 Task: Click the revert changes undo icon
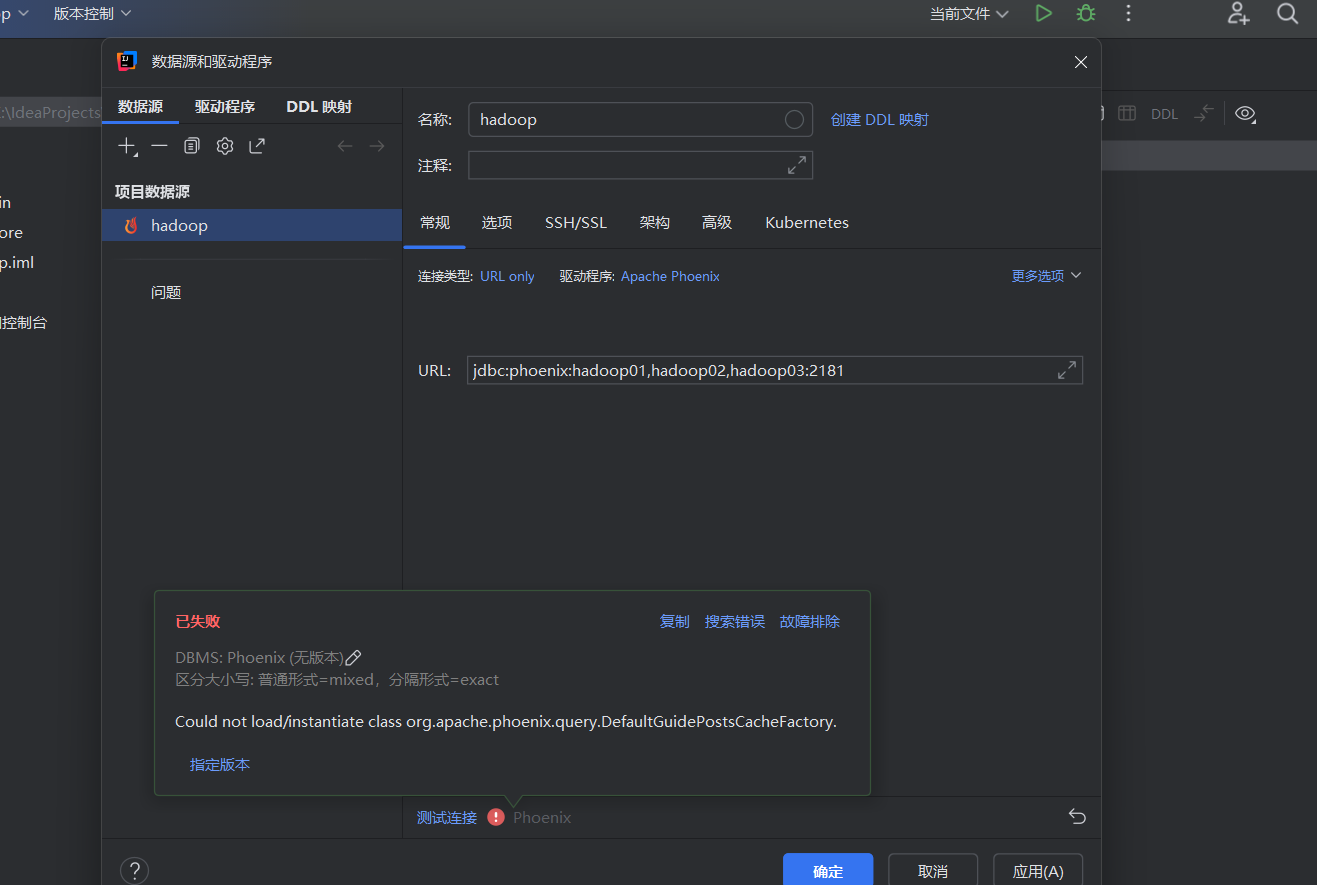click(x=1077, y=817)
